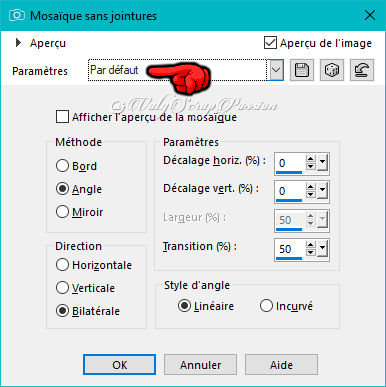Enable Afficher l'aperçu de la mosaïque checkbox

pyautogui.click(x=62, y=117)
